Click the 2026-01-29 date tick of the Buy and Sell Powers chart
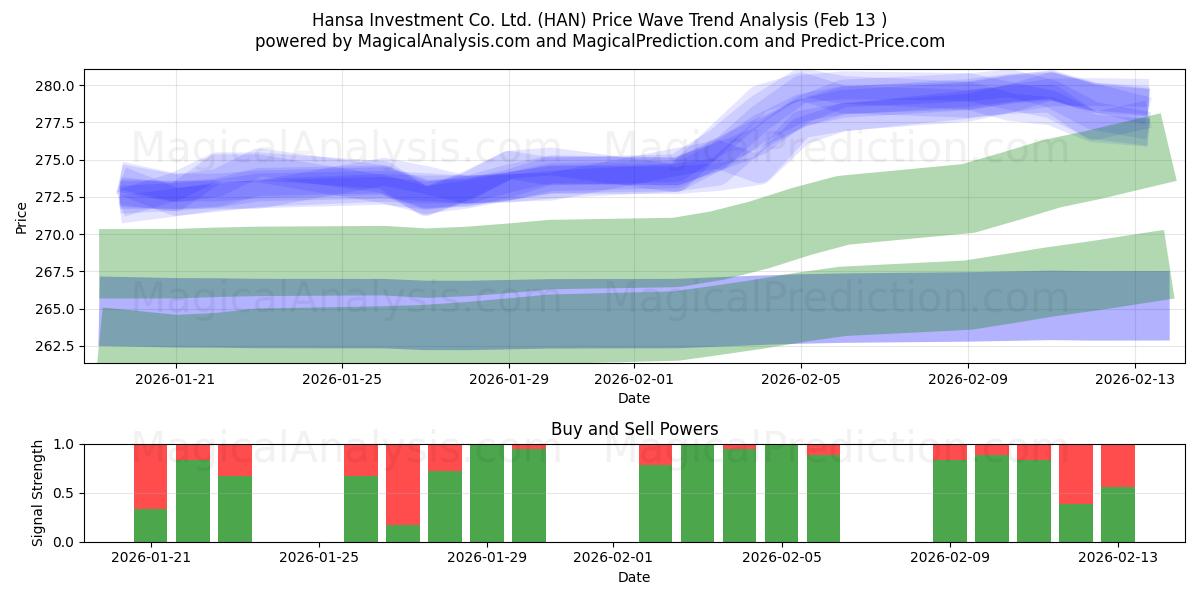 pos(487,558)
